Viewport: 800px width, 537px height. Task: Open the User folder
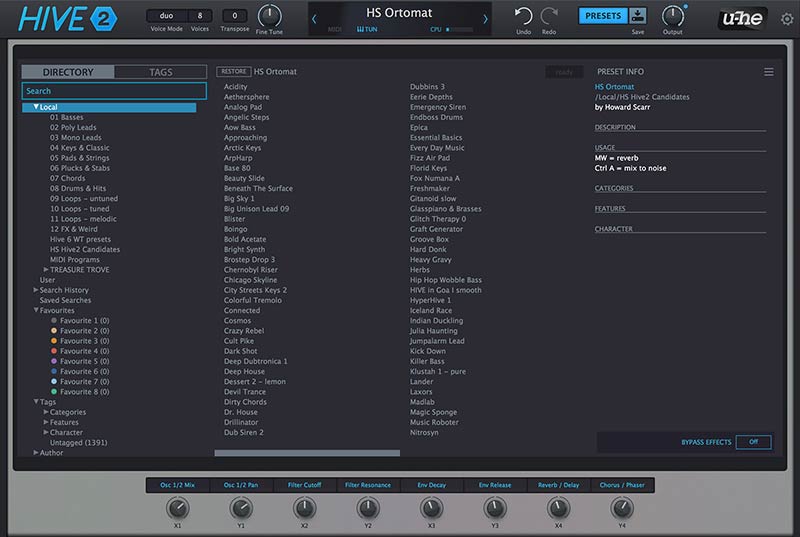tap(47, 280)
